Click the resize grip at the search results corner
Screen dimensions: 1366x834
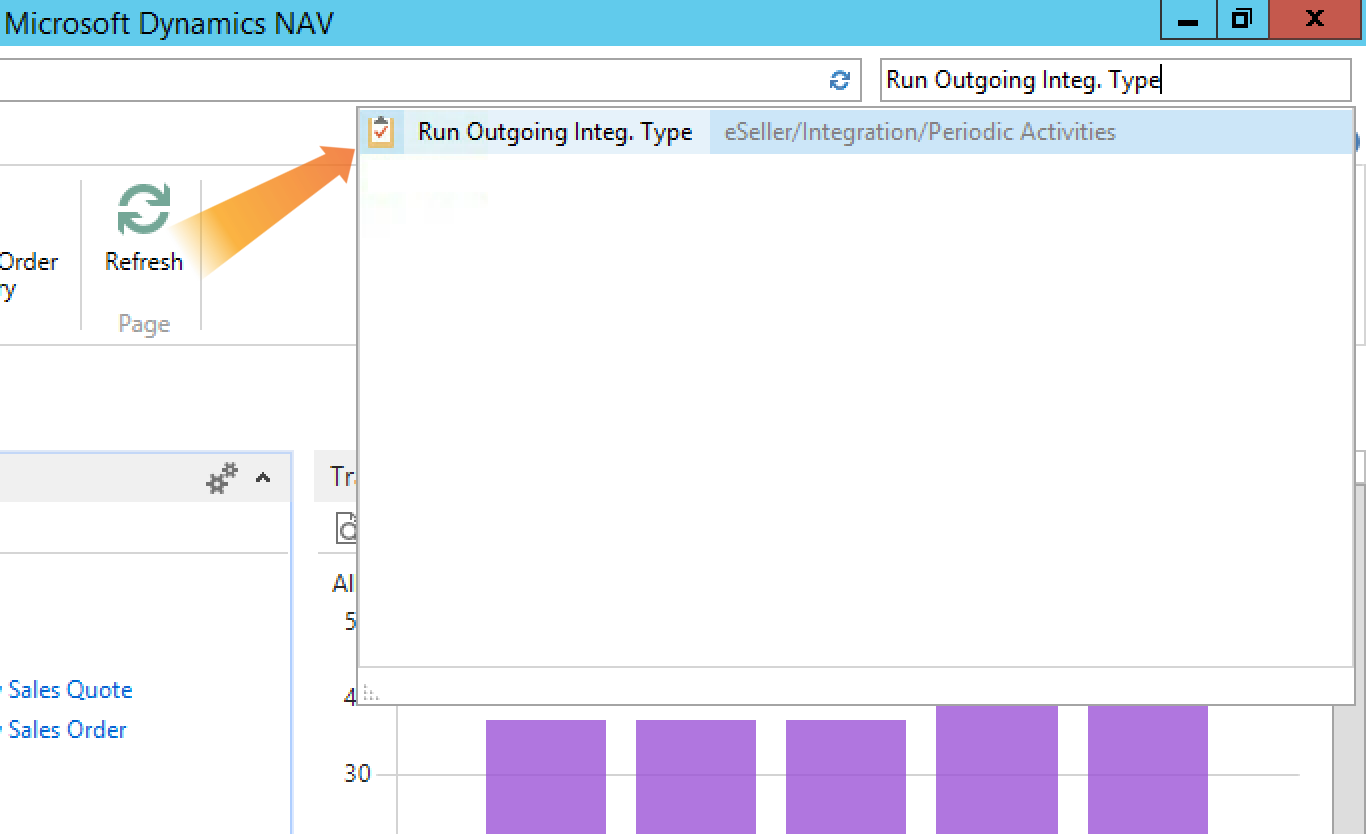pyautogui.click(x=370, y=692)
